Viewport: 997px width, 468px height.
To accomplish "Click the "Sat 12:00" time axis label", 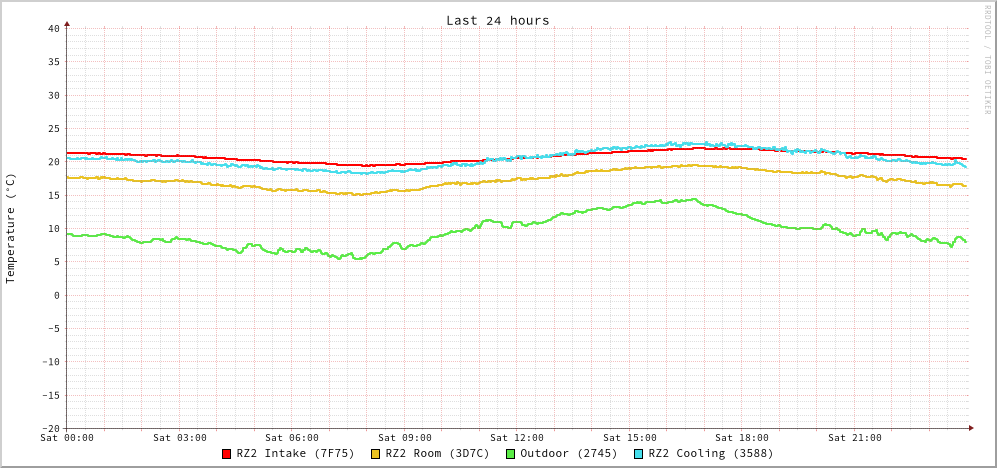I will click(x=517, y=437).
